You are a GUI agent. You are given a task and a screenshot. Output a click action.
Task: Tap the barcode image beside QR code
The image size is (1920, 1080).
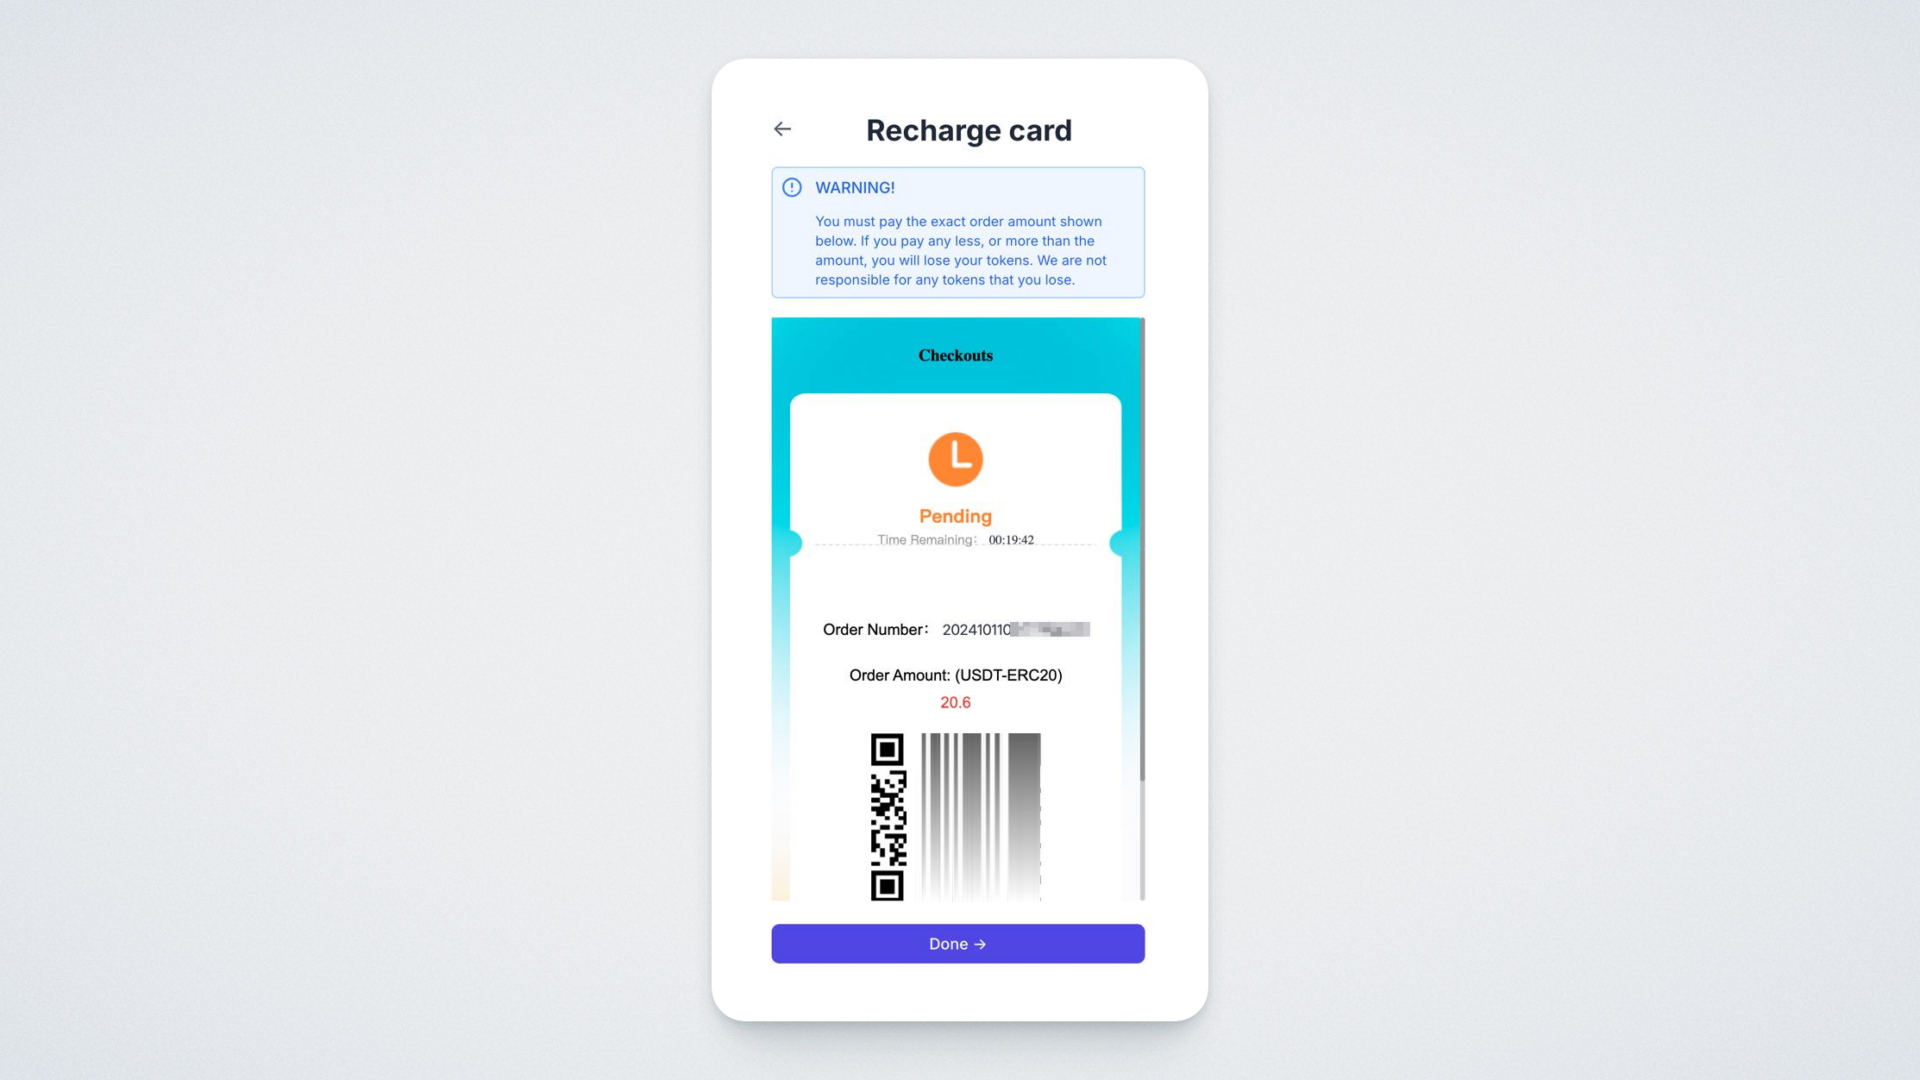click(980, 817)
